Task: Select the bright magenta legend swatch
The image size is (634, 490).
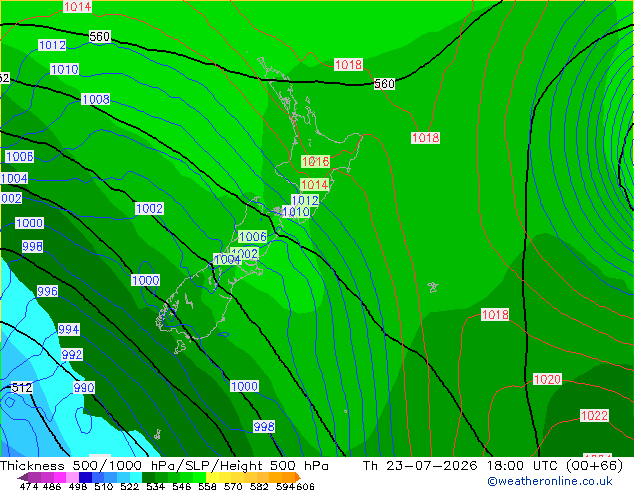Action: click(60, 477)
